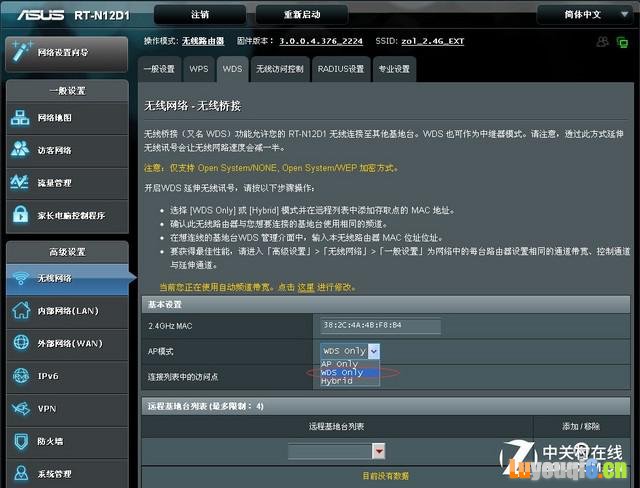Click the ASUS logo
Screen dimensions: 640x488
[x=40, y=15]
